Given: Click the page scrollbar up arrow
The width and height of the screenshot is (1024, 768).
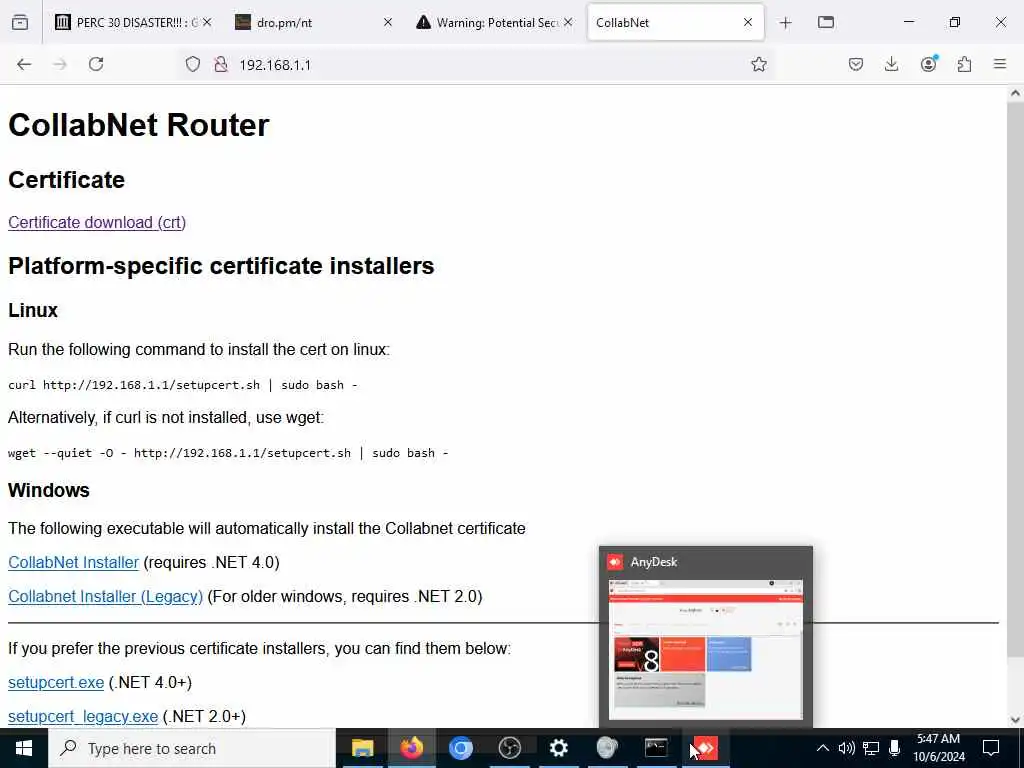Looking at the screenshot, I should [1015, 93].
